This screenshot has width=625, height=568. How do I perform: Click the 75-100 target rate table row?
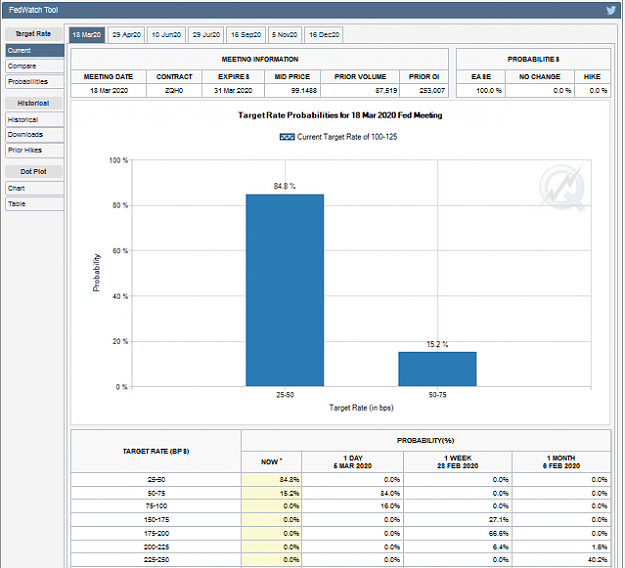coord(341,506)
